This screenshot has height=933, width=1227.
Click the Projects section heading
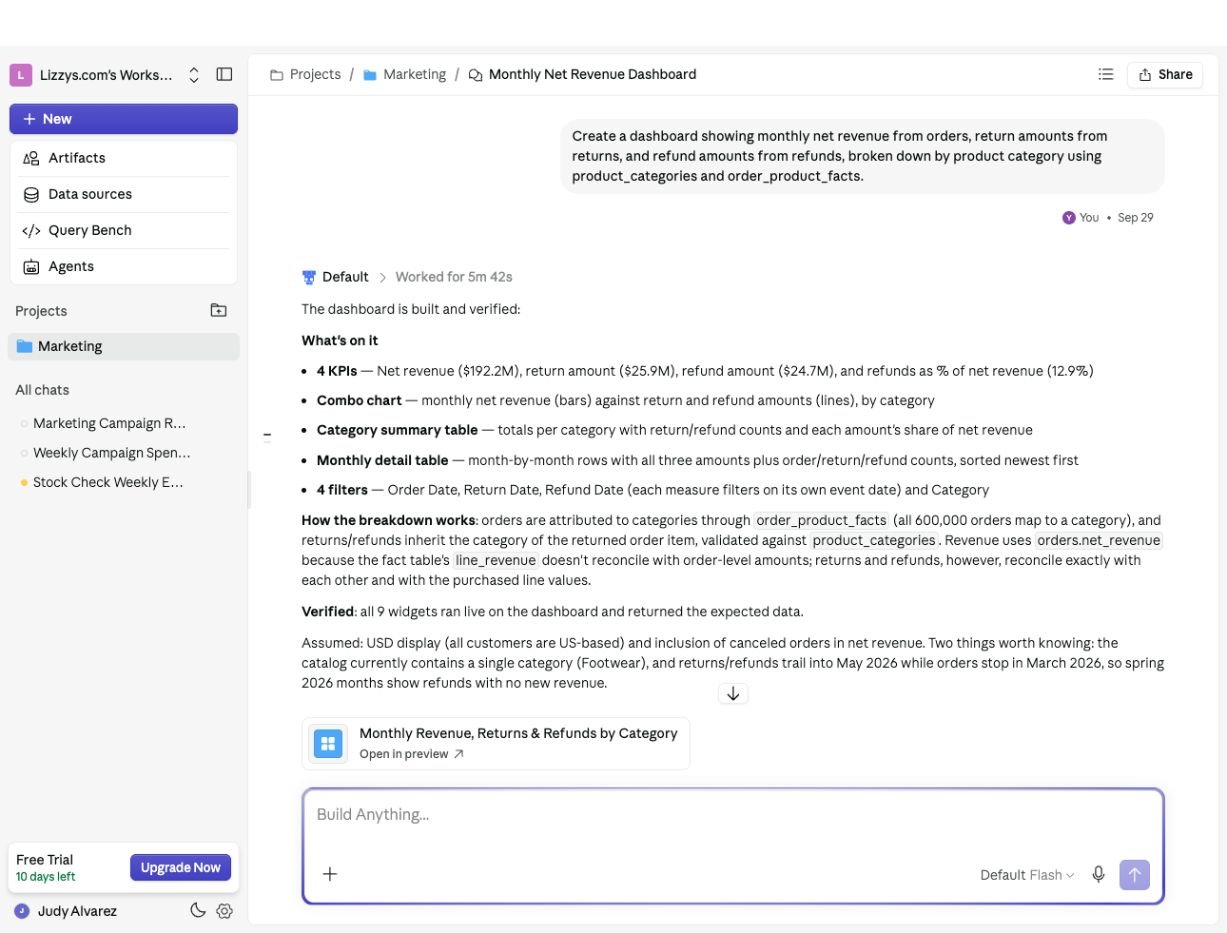[41, 311]
